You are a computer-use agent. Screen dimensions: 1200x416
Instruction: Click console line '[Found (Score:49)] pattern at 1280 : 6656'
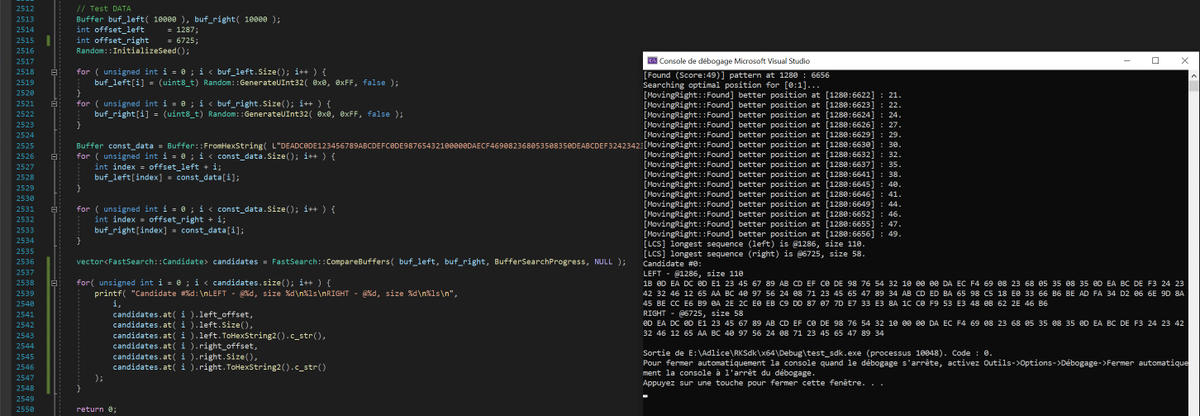738,76
